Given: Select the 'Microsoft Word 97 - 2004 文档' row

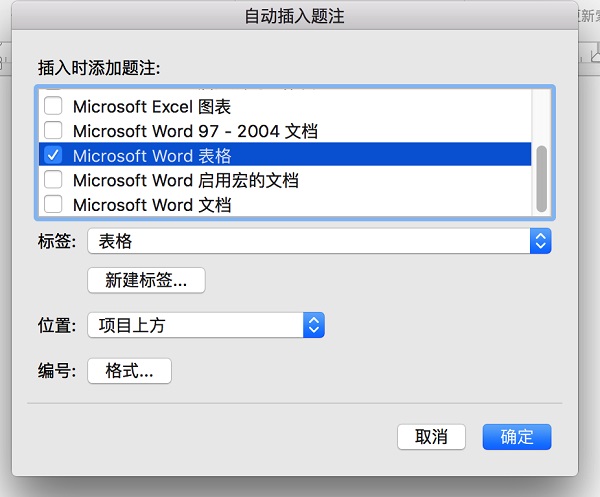Looking at the screenshot, I should click(285, 130).
